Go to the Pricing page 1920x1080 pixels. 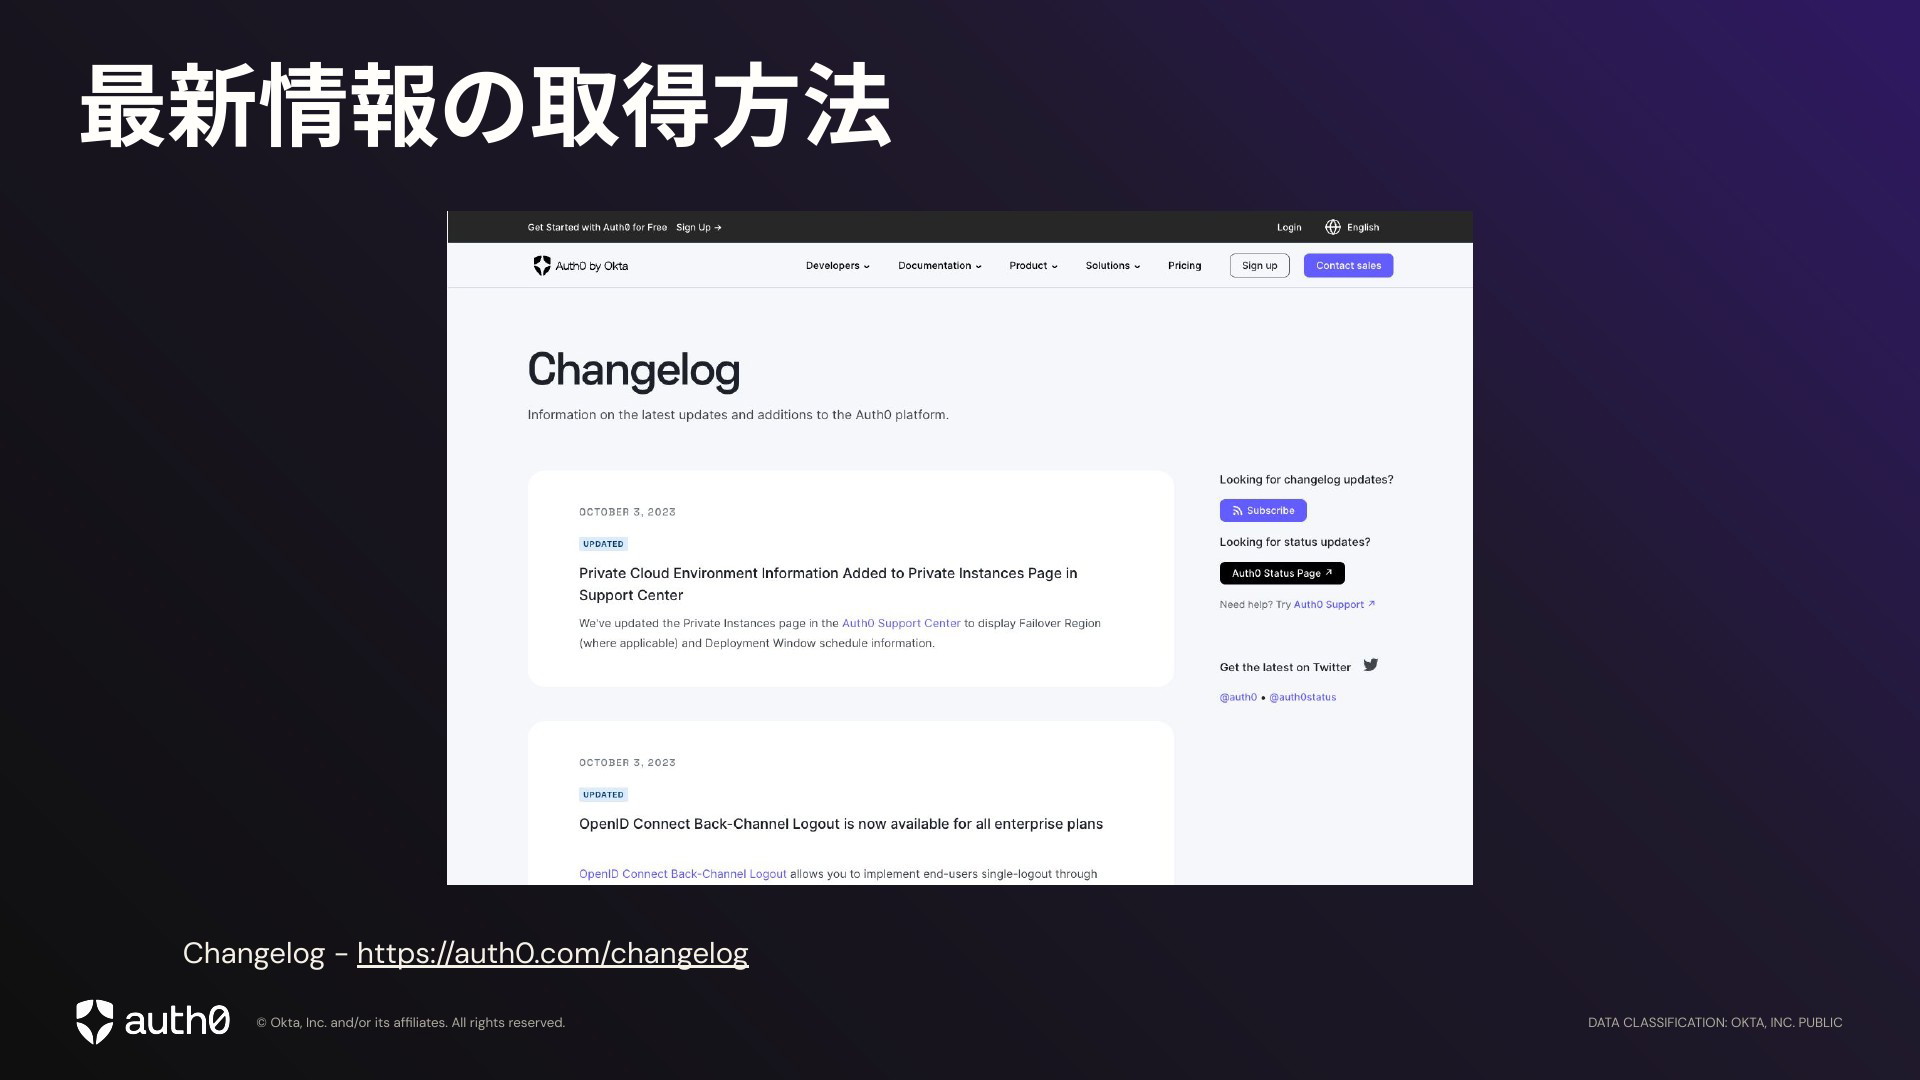[x=1185, y=266]
